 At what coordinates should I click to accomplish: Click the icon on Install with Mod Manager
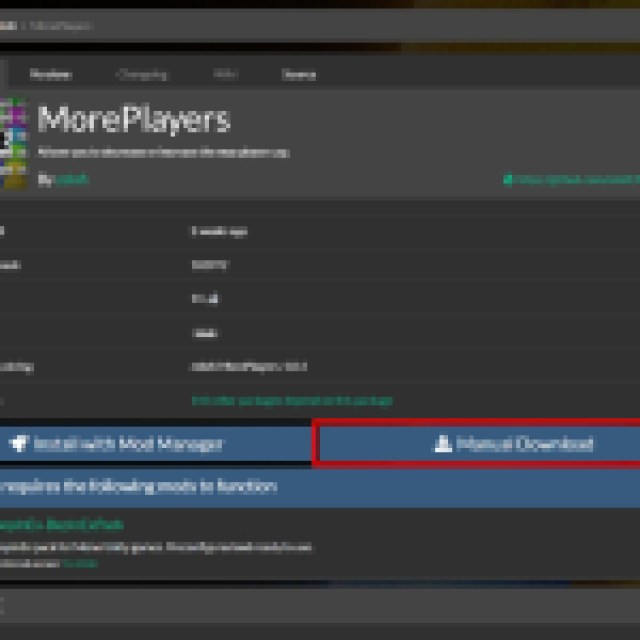tap(20, 444)
